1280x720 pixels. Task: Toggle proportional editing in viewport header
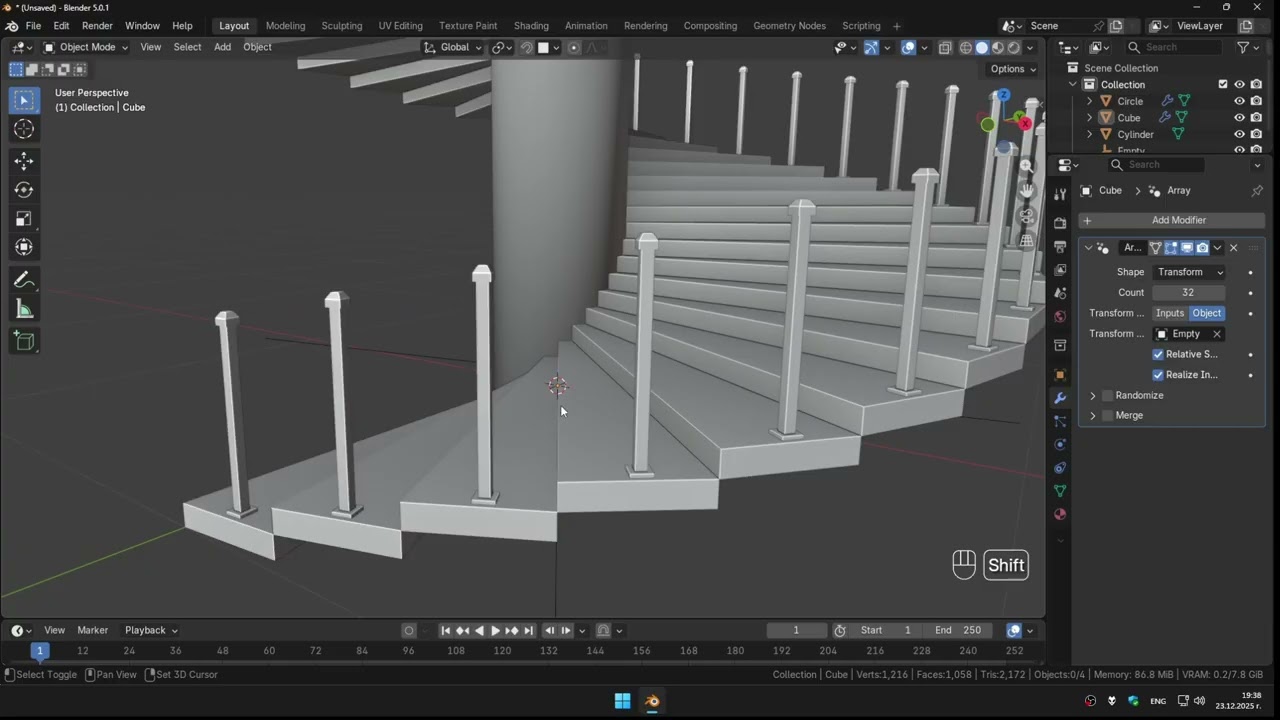tap(573, 47)
